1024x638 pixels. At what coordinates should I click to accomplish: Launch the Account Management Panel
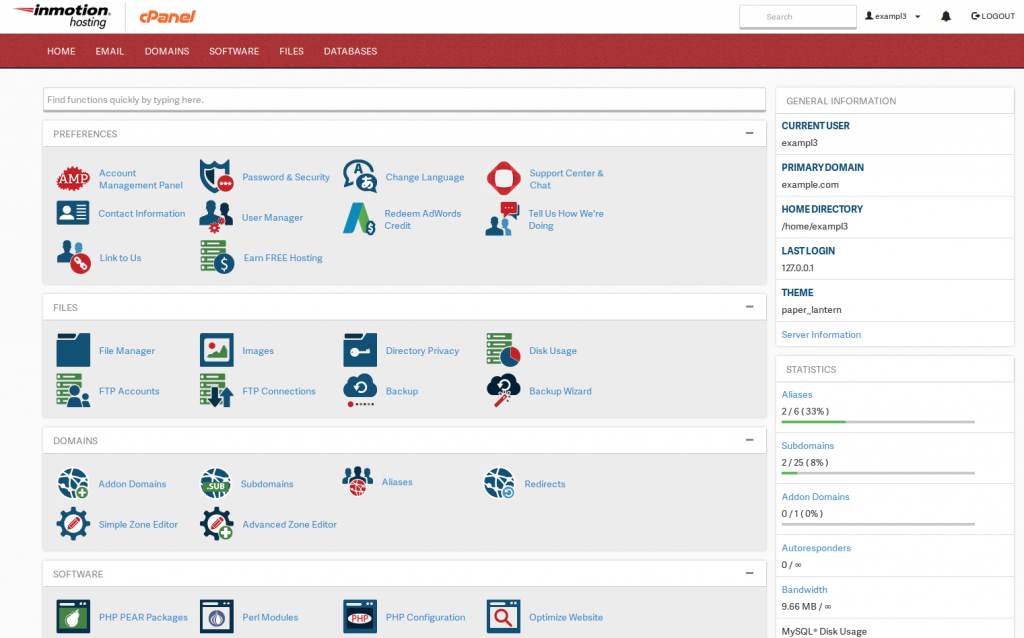coord(140,177)
